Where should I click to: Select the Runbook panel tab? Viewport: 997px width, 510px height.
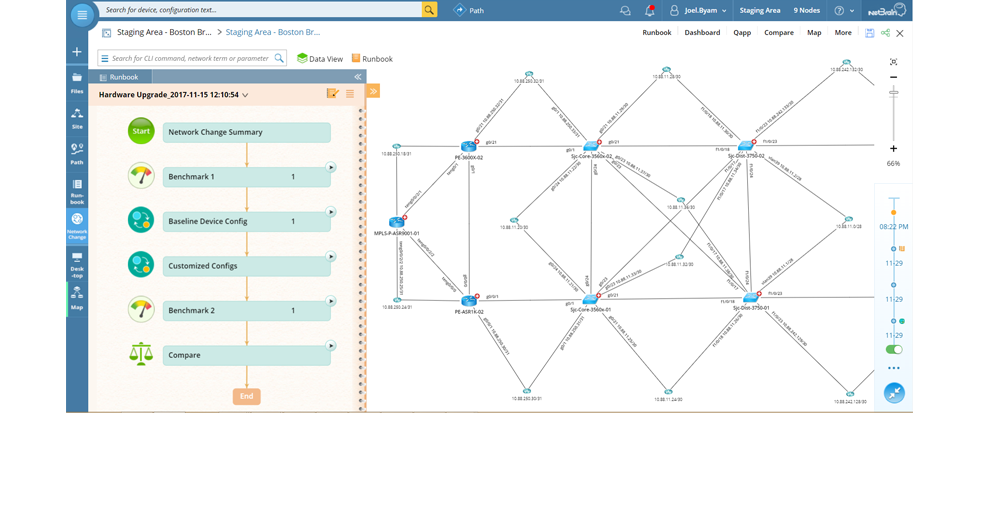coord(120,77)
